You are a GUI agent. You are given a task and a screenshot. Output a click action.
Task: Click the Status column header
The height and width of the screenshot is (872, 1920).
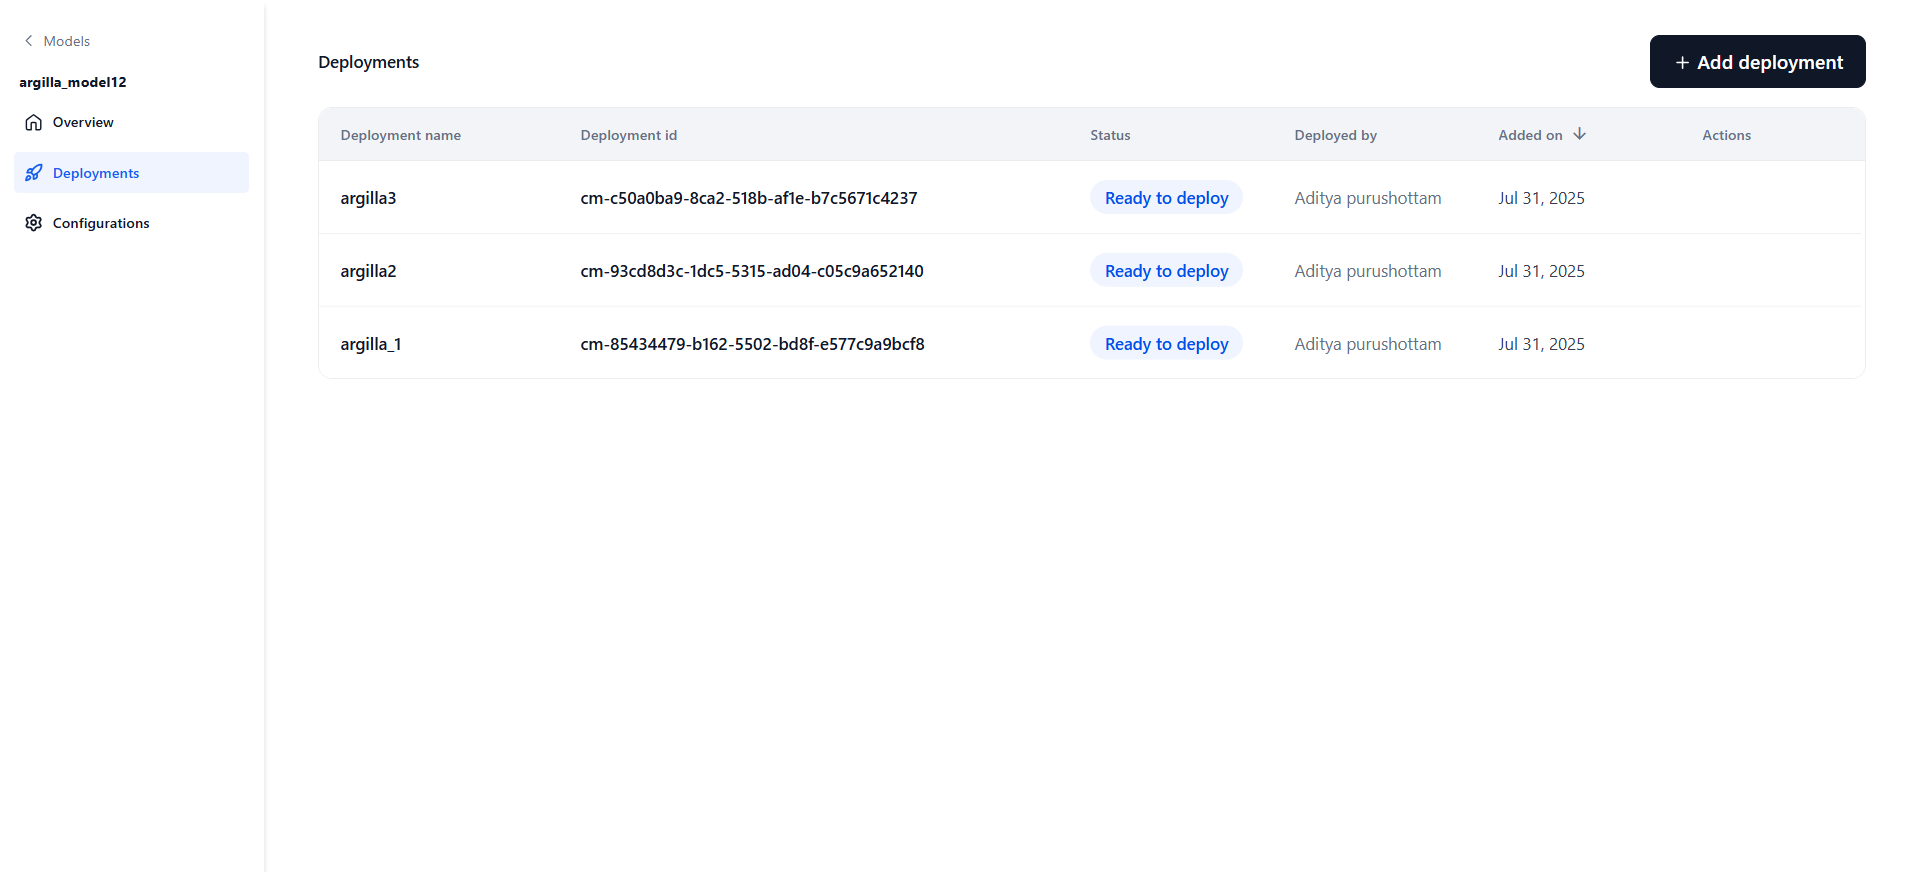click(x=1110, y=135)
